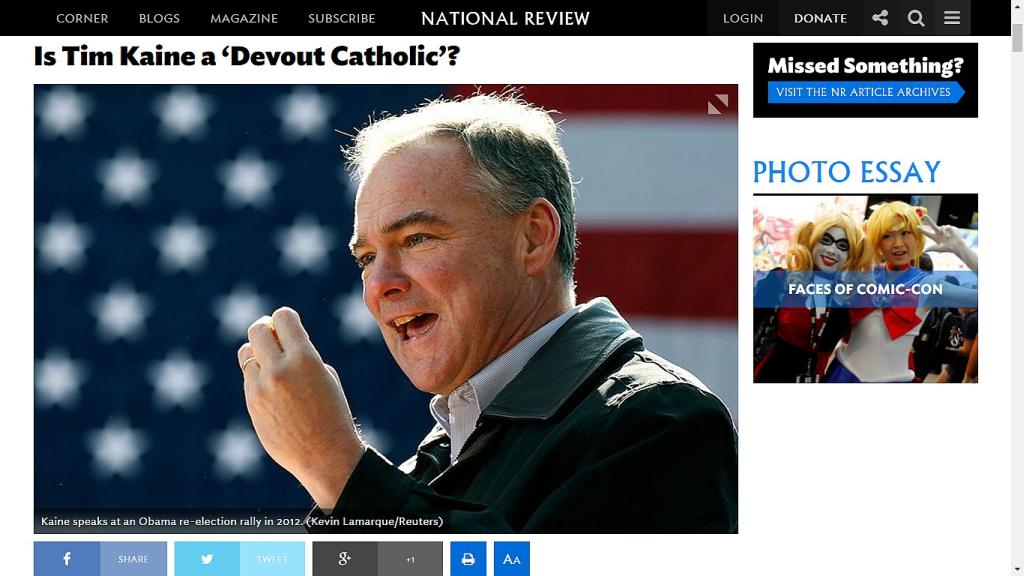
Task: Click the Facebook icon below photo
Action: tap(67, 559)
